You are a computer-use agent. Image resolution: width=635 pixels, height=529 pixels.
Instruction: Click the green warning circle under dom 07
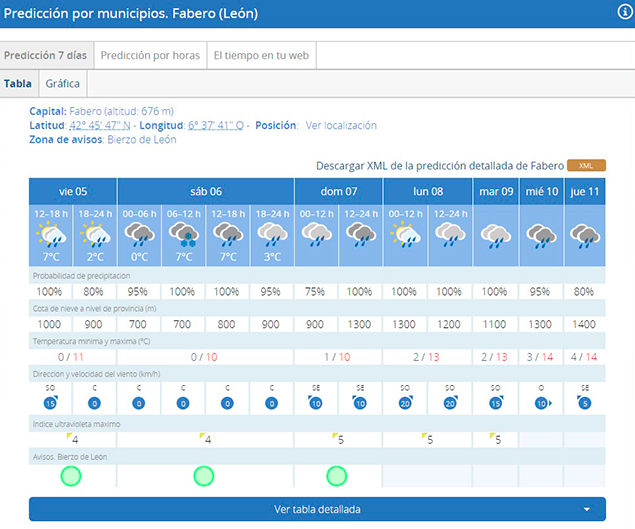[x=338, y=476]
